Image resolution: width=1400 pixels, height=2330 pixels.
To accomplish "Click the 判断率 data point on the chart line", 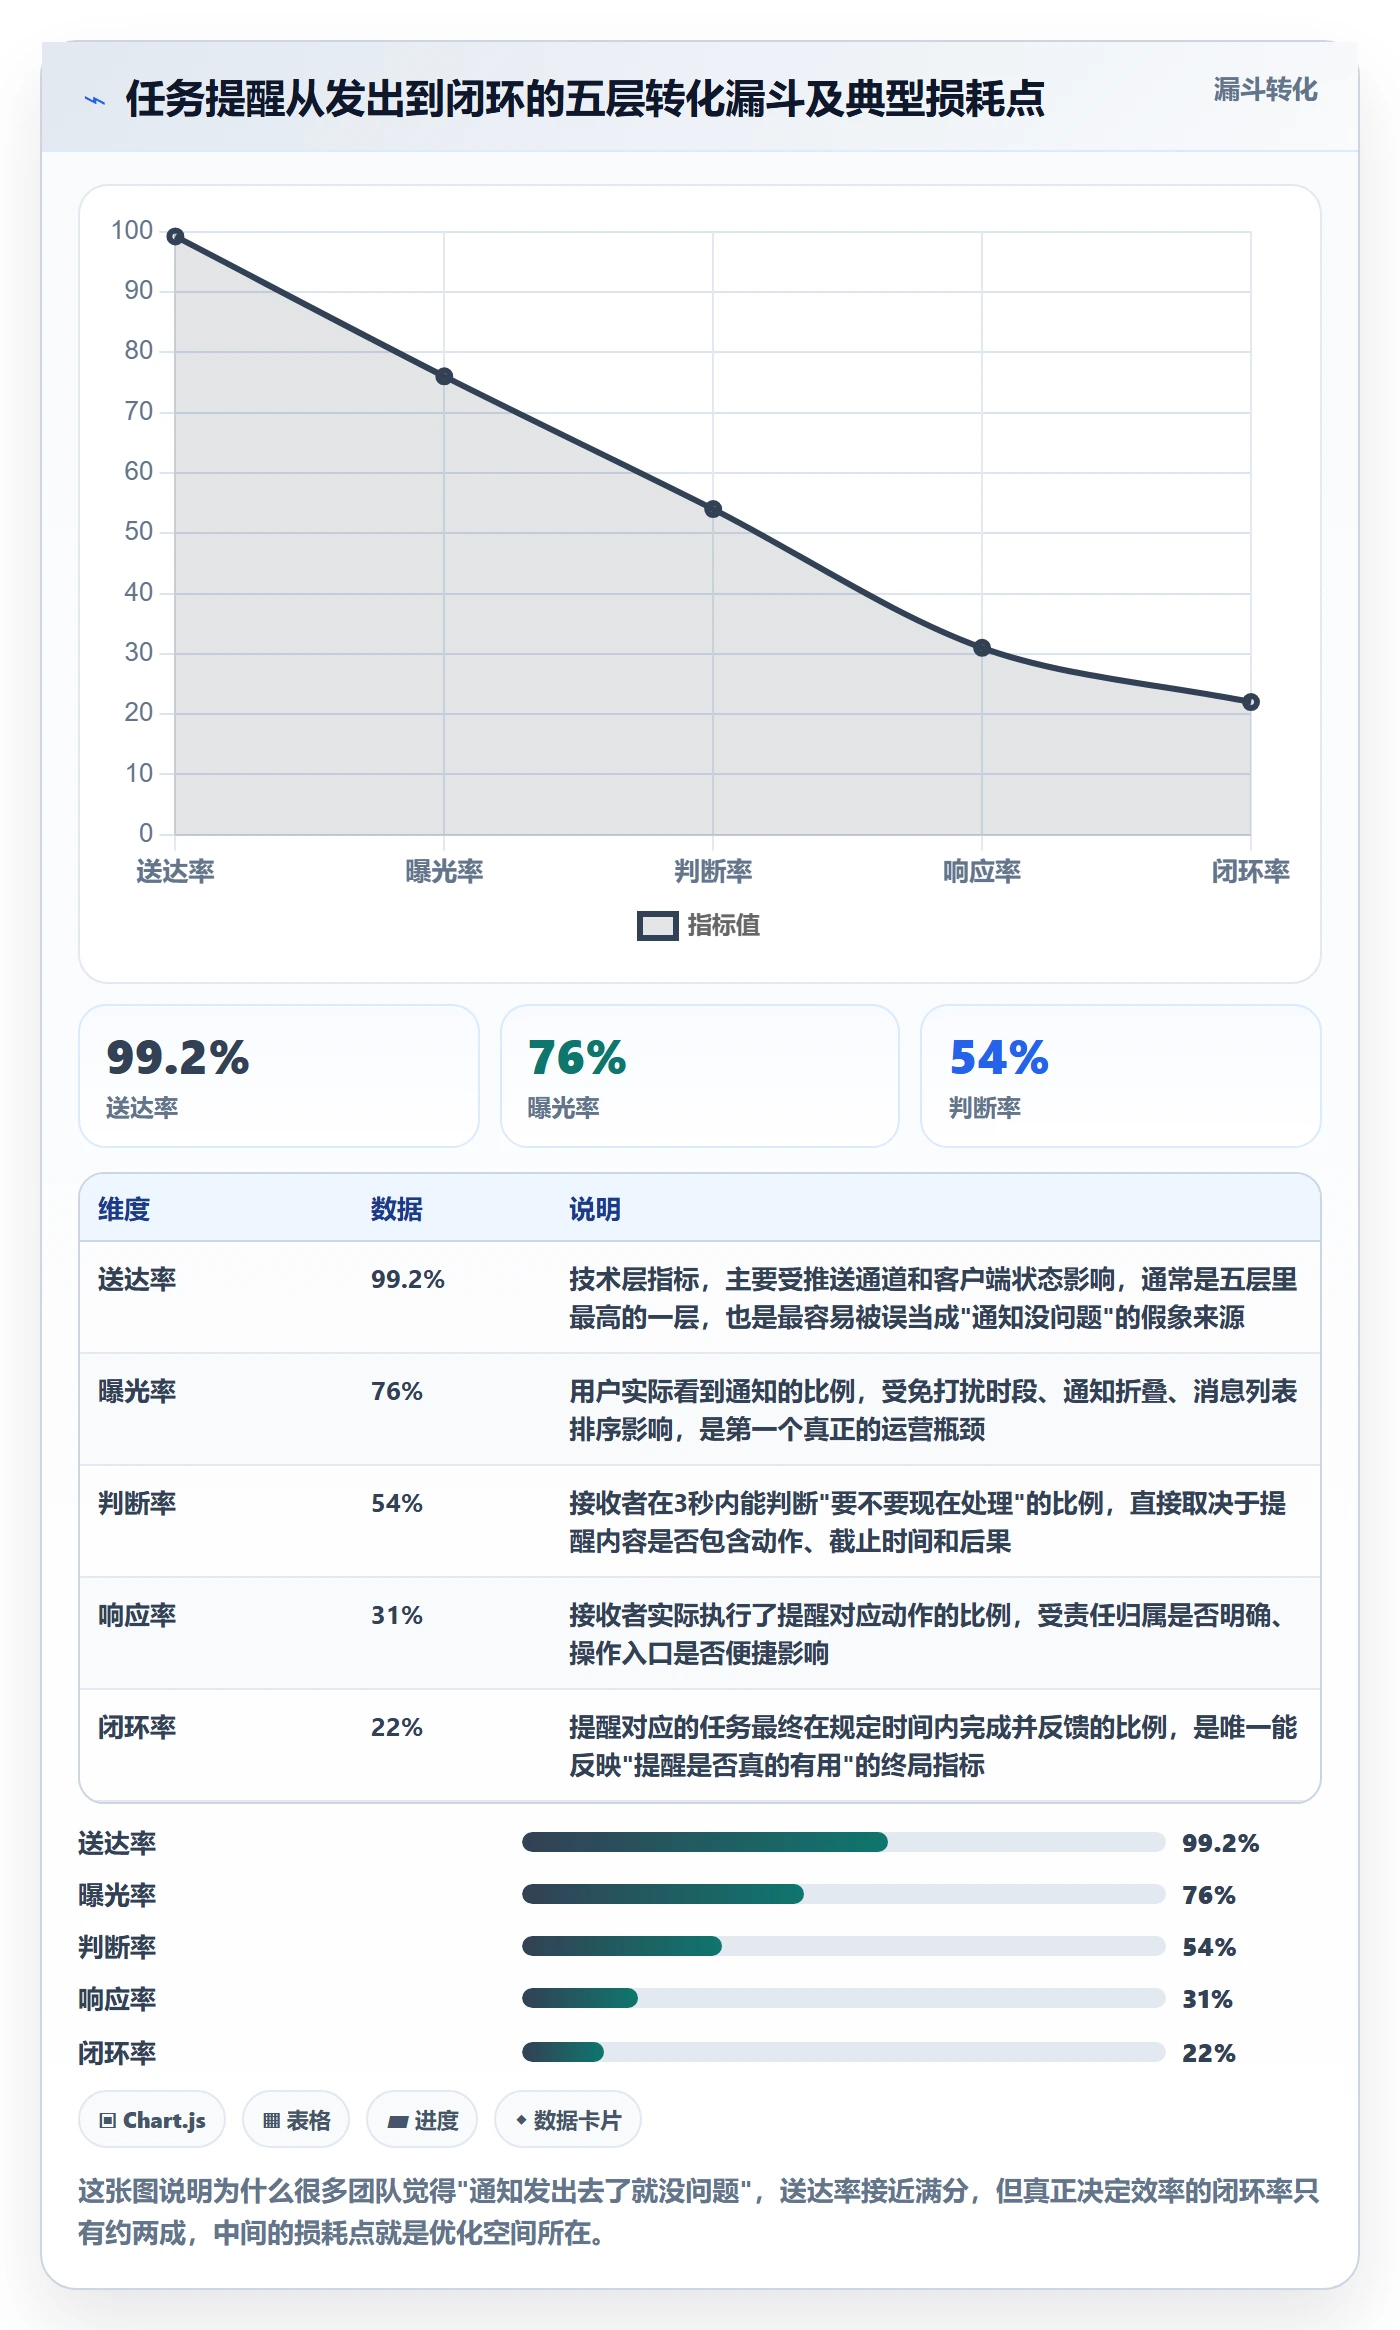I will pyautogui.click(x=713, y=509).
